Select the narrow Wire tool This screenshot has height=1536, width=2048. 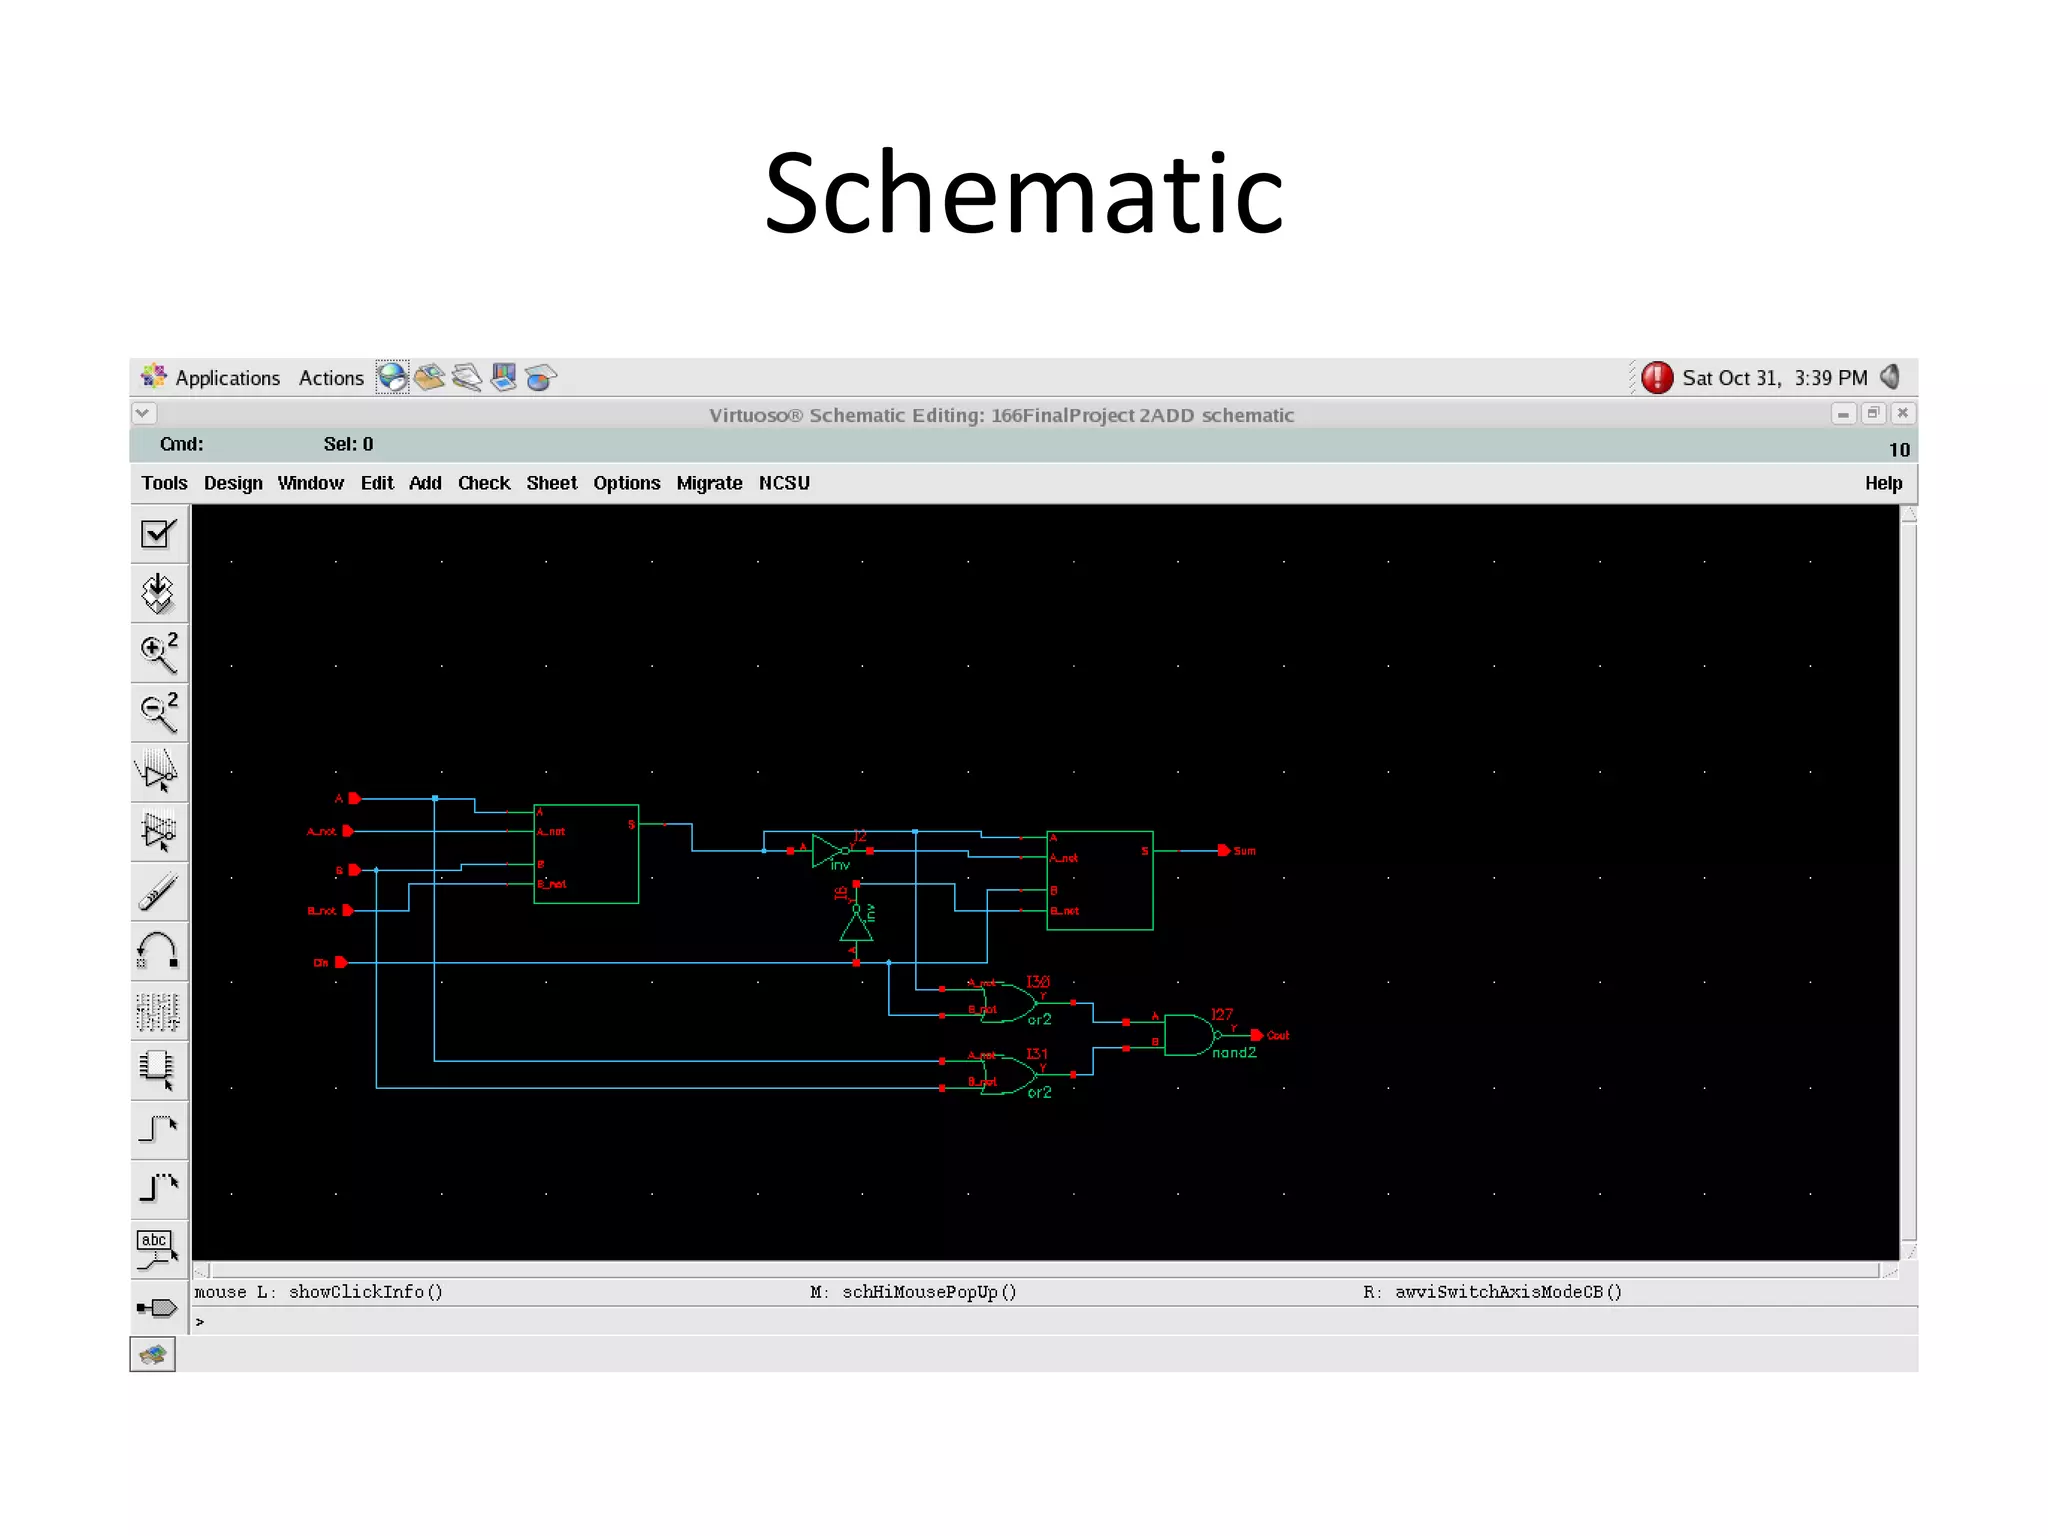click(159, 1129)
